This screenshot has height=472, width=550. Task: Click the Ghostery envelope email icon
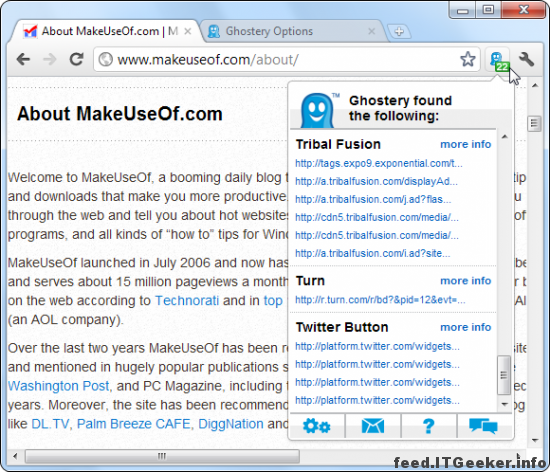pyautogui.click(x=373, y=426)
